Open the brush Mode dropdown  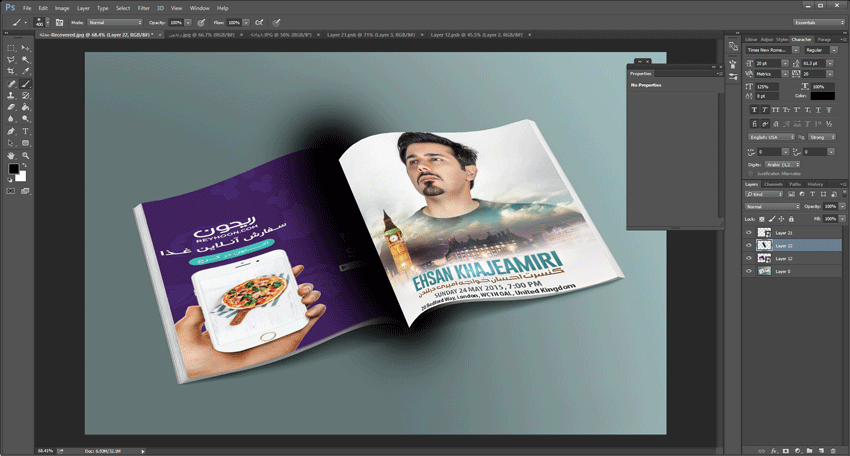(x=114, y=22)
